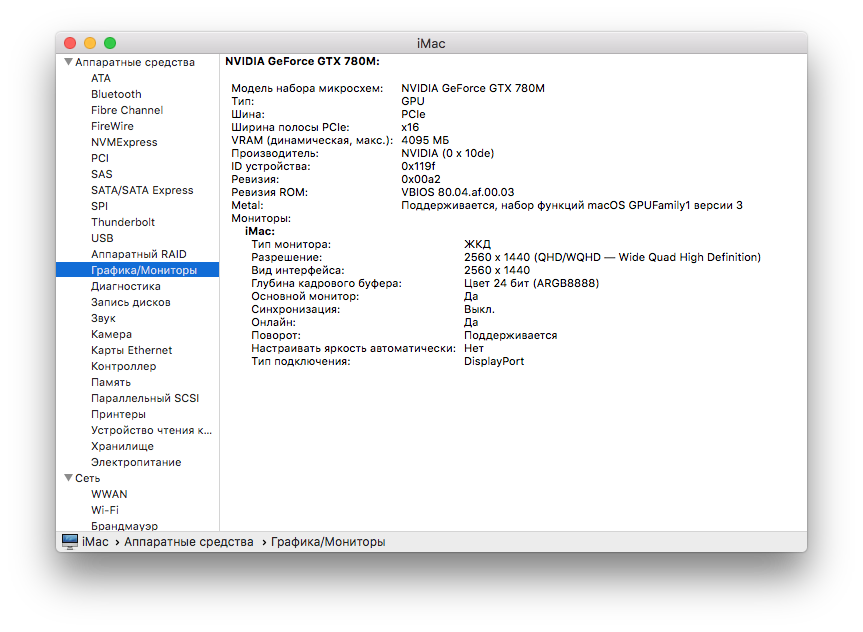Click Цвет 24 бит (ARGB8888) value

(531, 283)
